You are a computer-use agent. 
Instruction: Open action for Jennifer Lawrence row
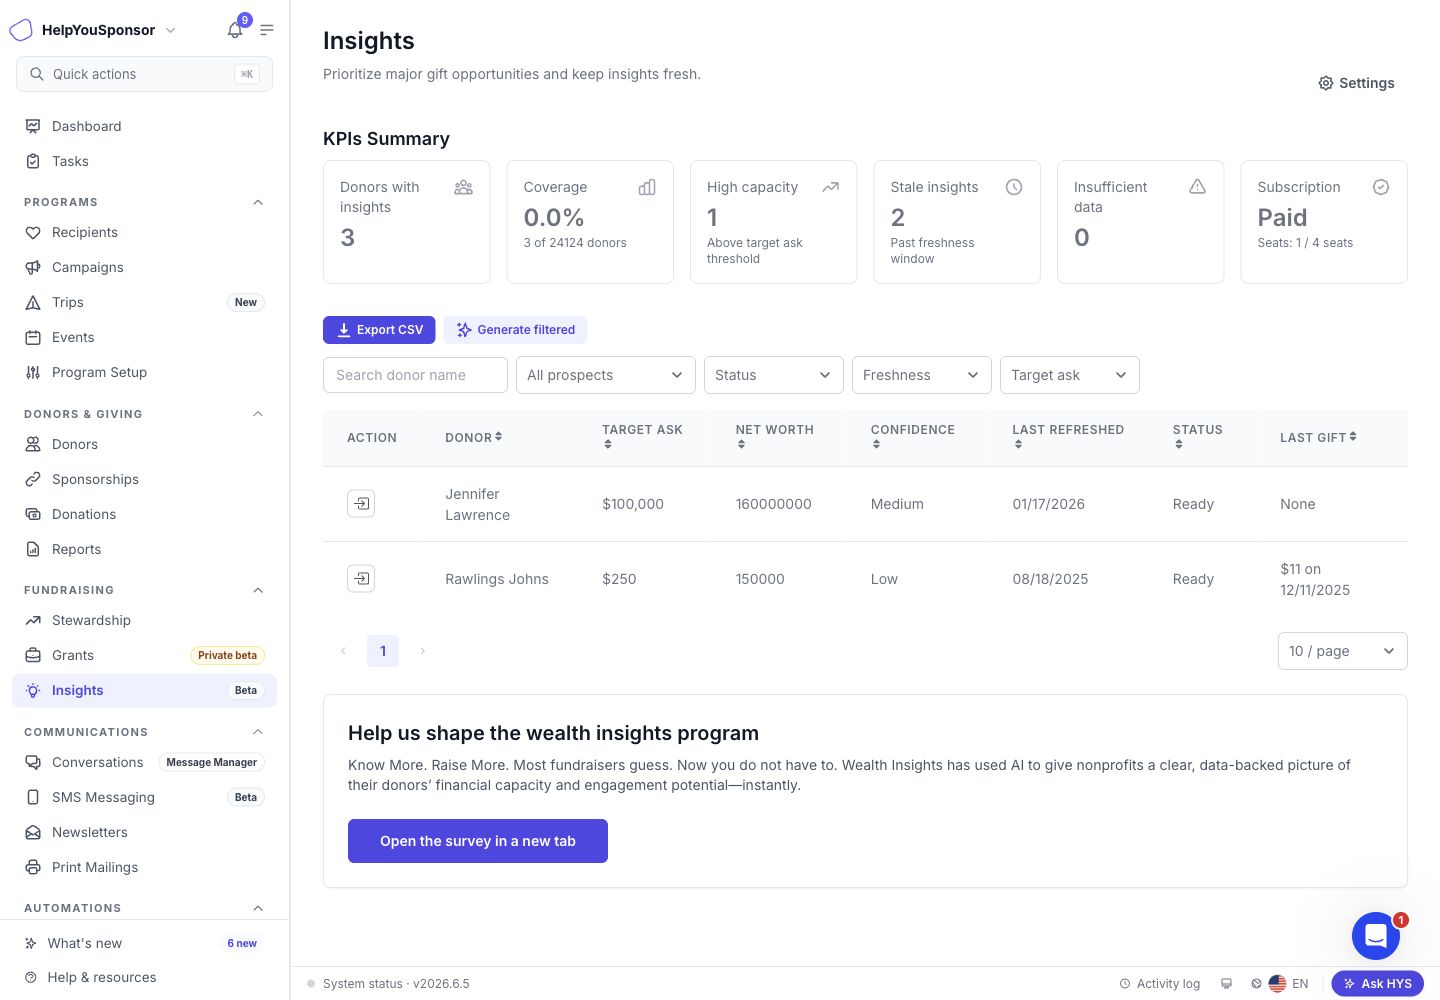[x=361, y=504]
